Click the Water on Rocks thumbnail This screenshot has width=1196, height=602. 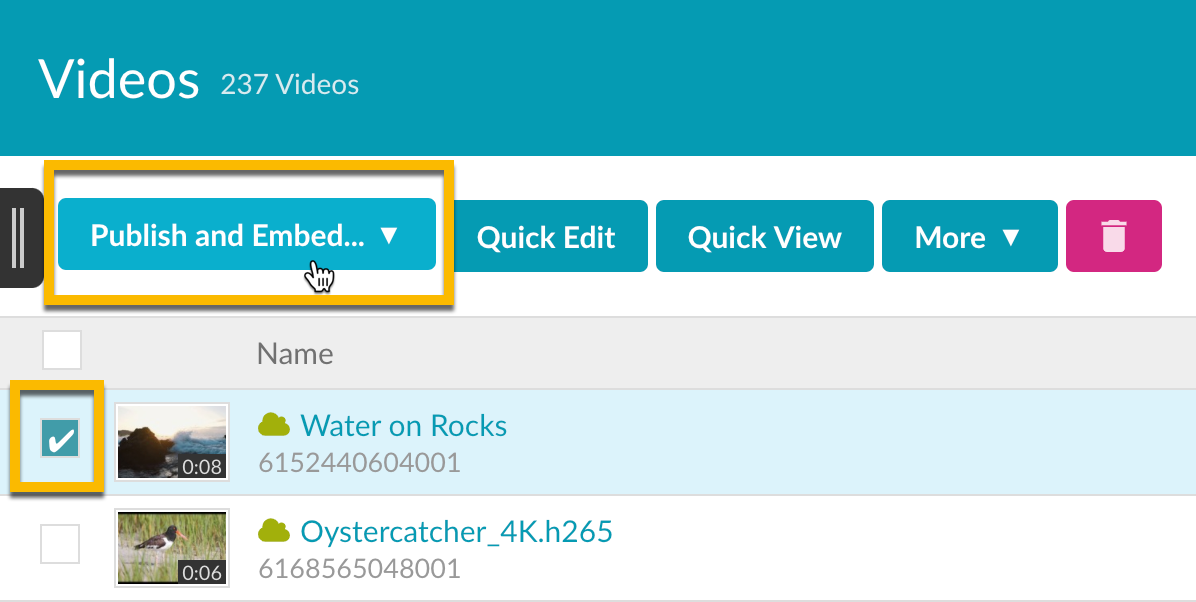pyautogui.click(x=171, y=441)
